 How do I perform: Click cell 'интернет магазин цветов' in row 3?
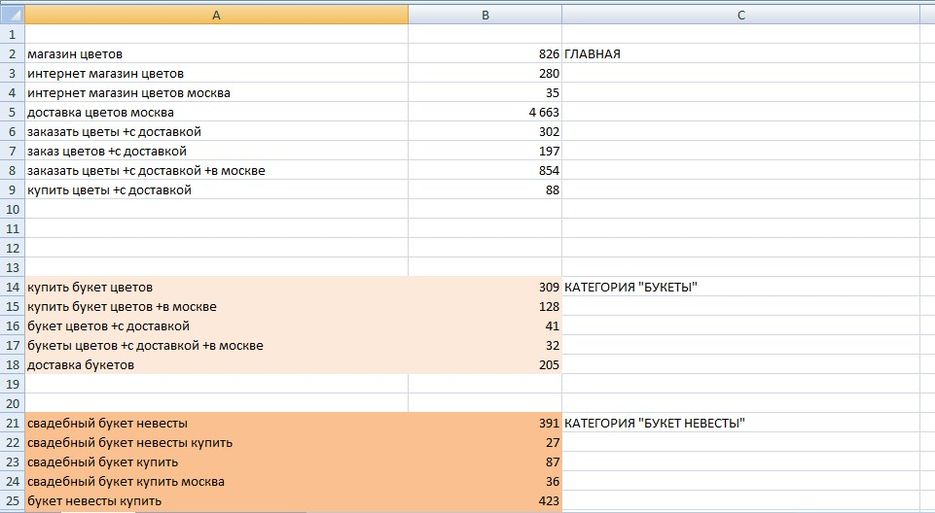coord(216,73)
